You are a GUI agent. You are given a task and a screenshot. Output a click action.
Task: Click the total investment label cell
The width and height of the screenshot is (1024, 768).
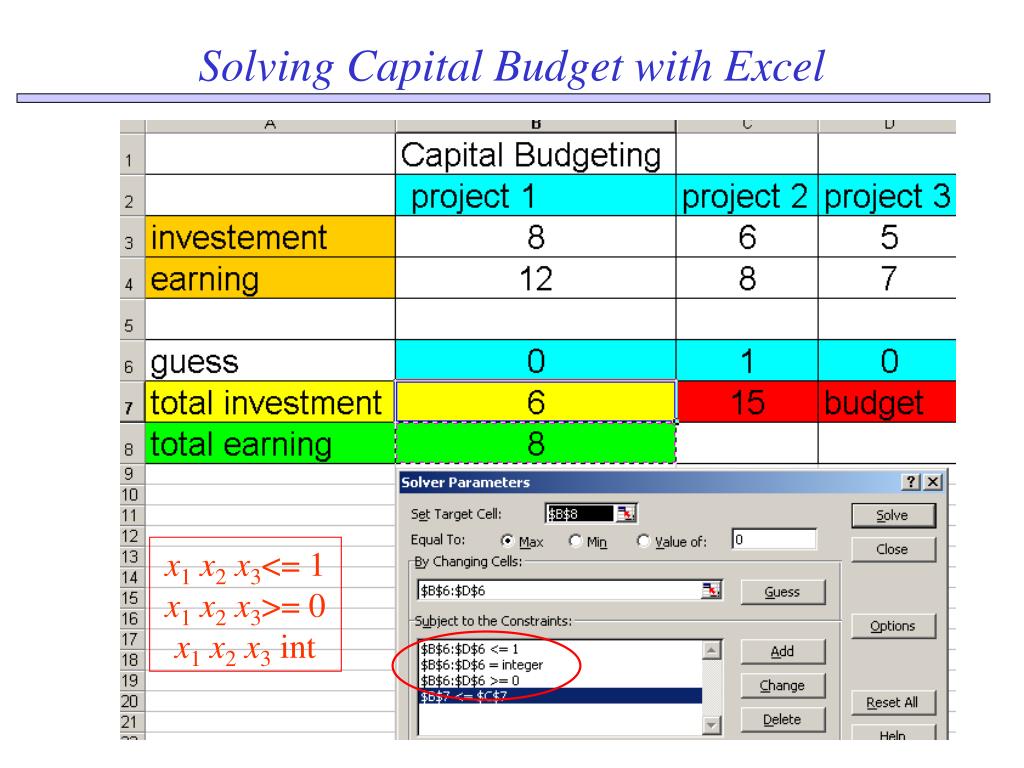tap(270, 402)
